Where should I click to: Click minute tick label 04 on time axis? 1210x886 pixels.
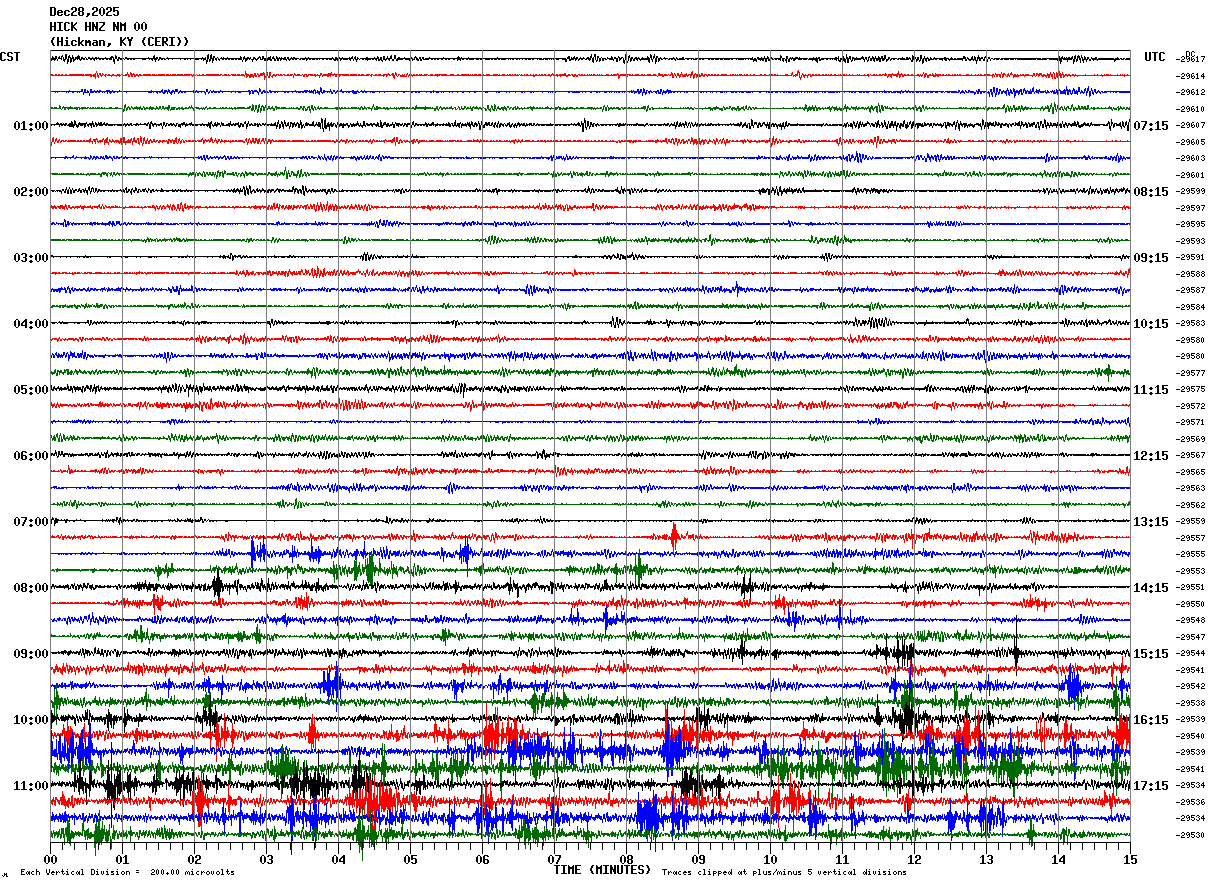click(338, 859)
